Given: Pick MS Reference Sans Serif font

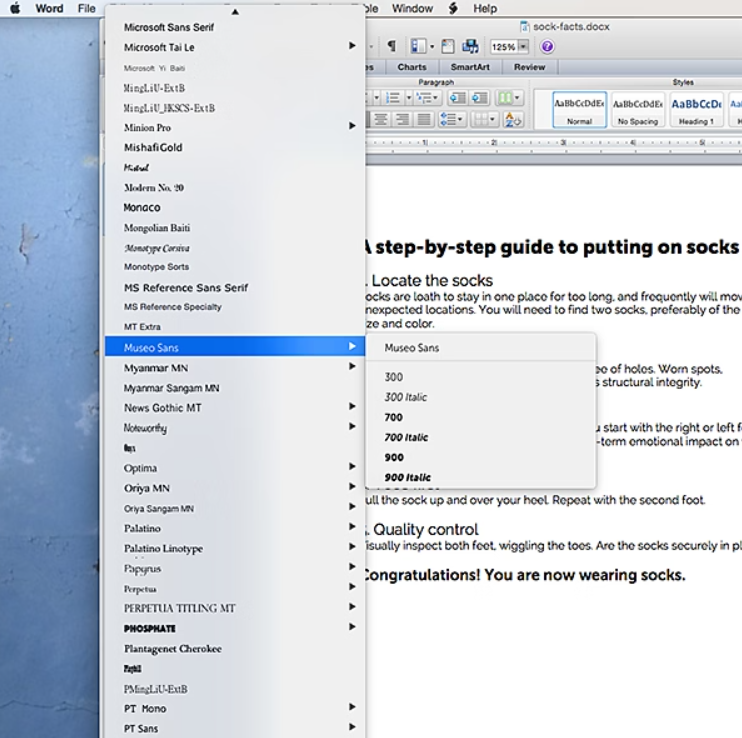Looking at the screenshot, I should (x=235, y=288).
